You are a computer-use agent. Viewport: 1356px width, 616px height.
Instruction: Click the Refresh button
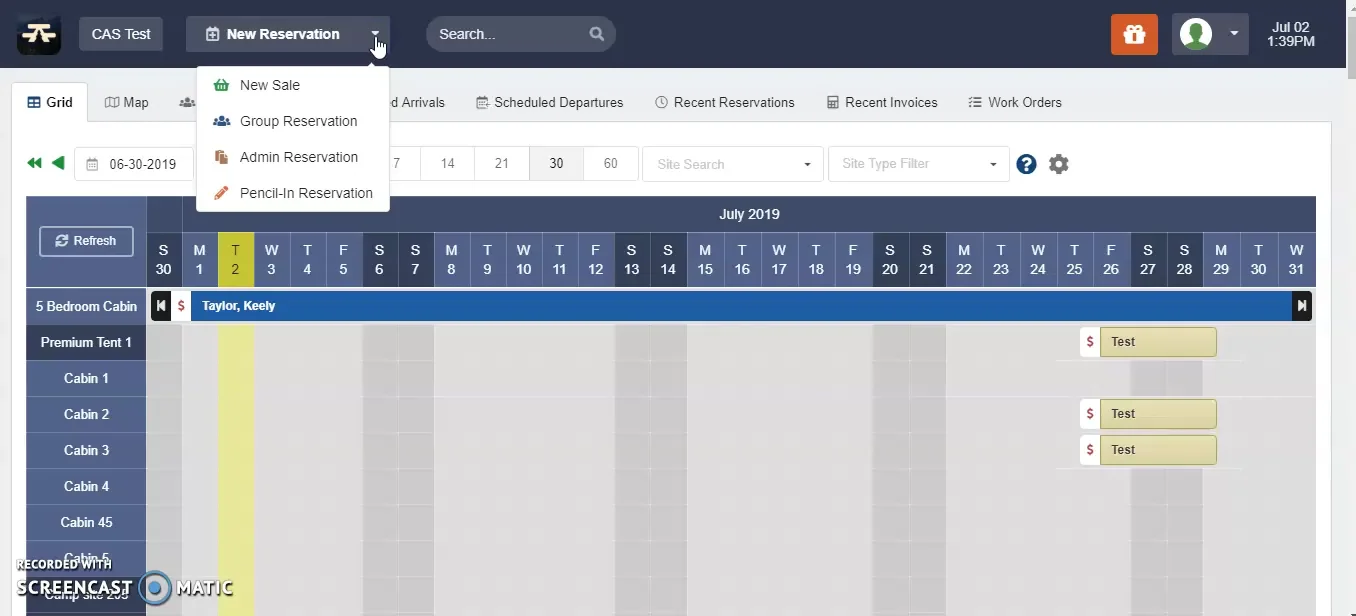(86, 241)
